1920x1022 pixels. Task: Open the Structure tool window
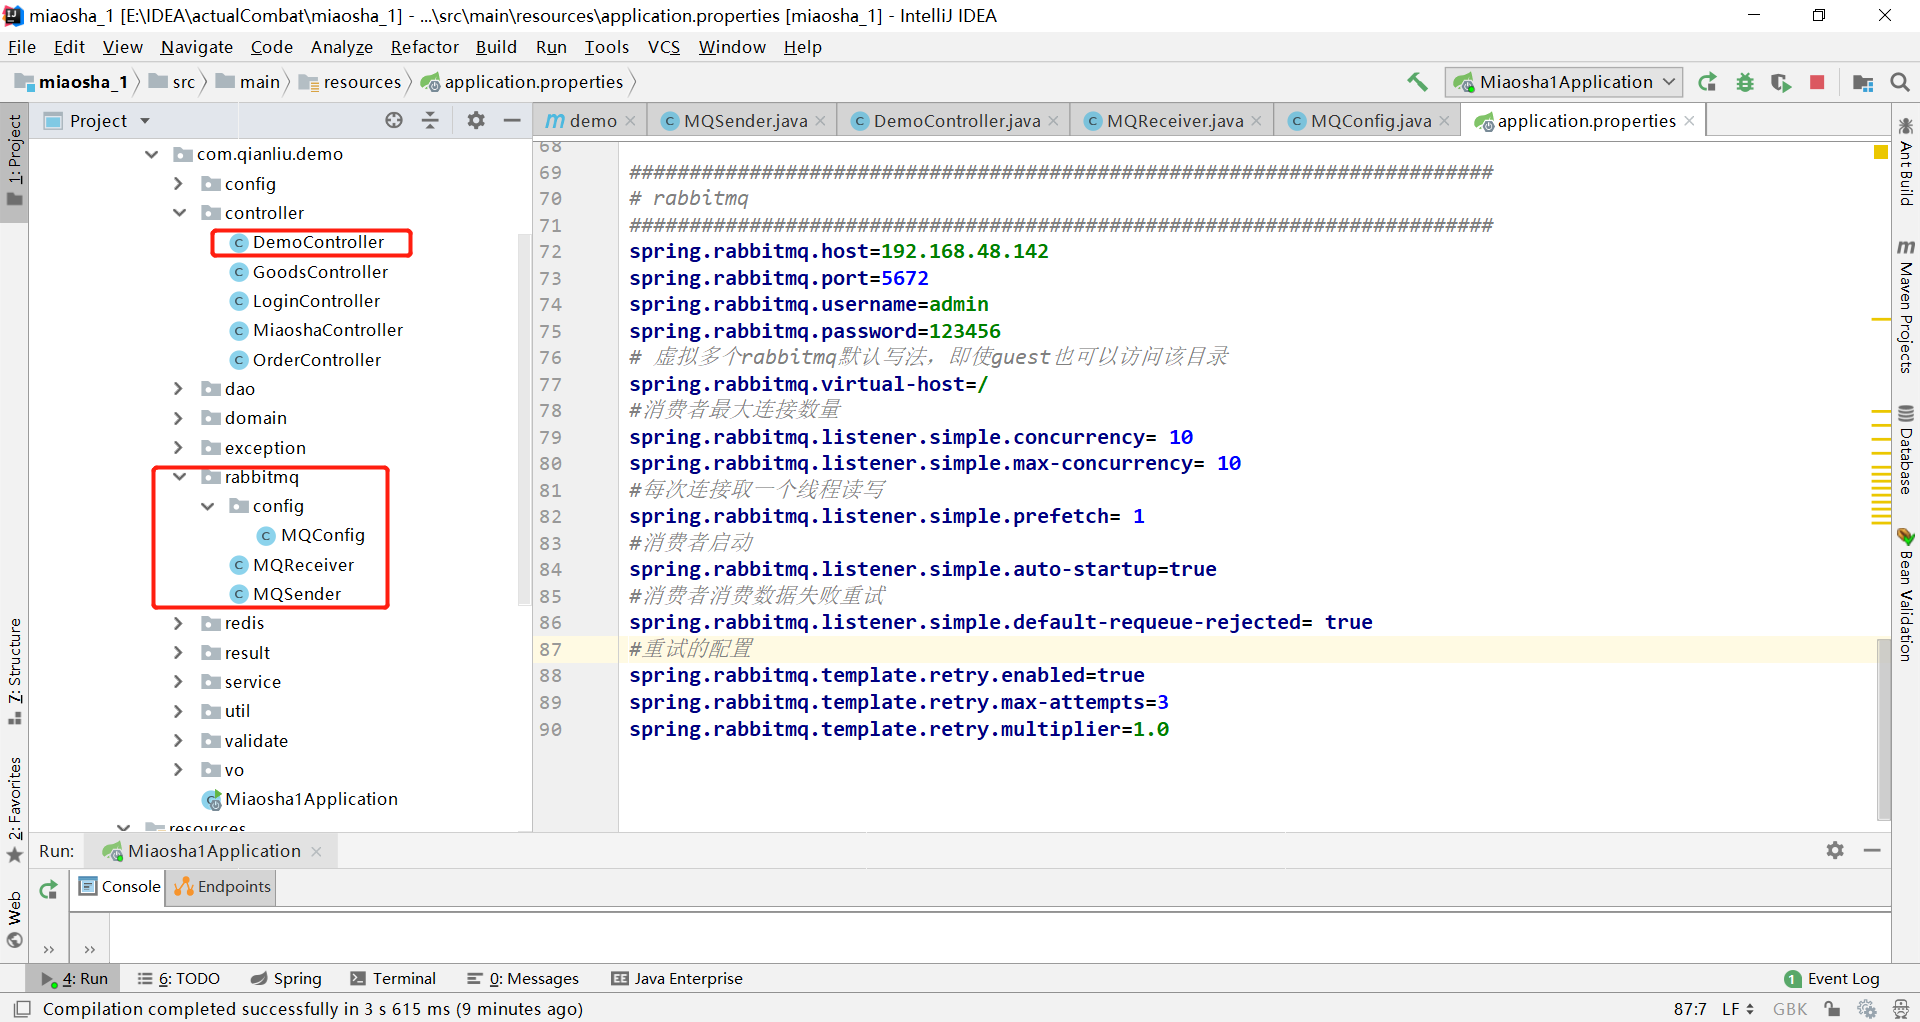[15, 672]
